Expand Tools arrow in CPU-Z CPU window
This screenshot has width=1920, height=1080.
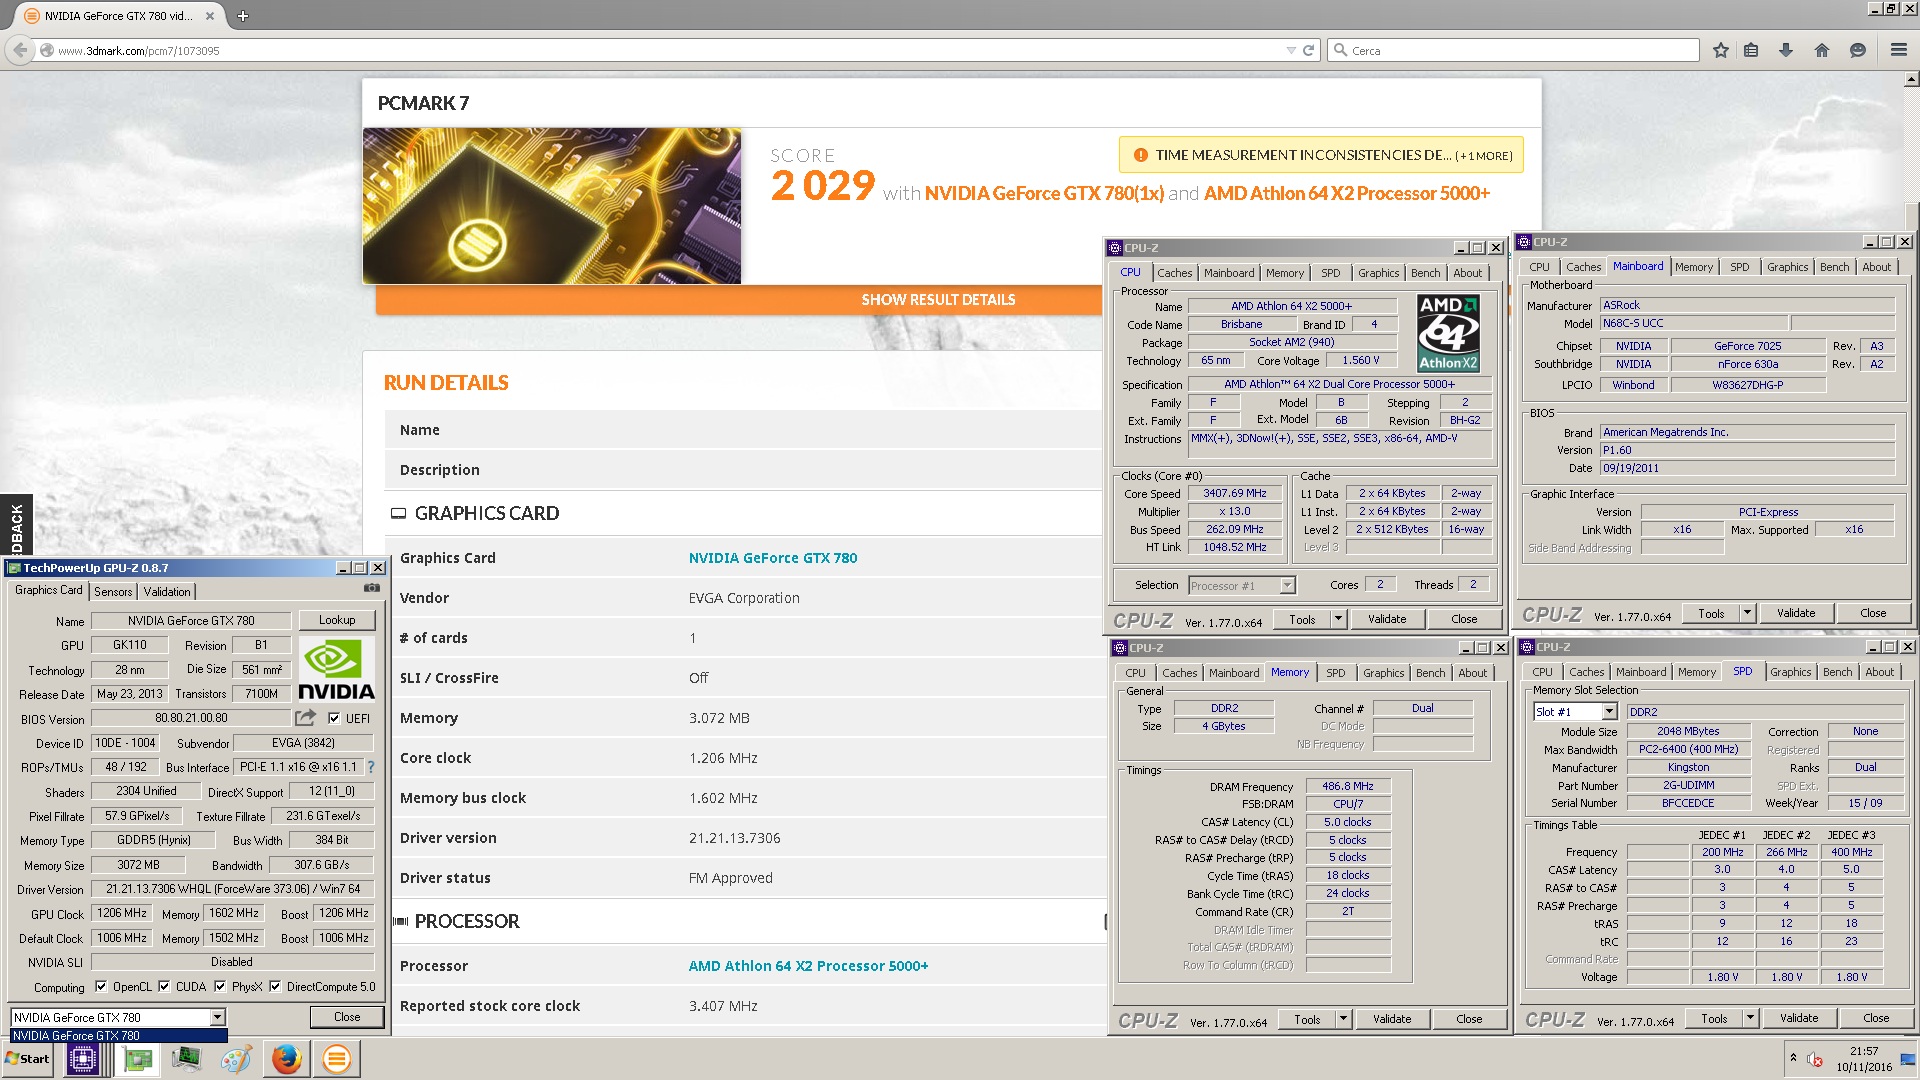(x=1338, y=619)
